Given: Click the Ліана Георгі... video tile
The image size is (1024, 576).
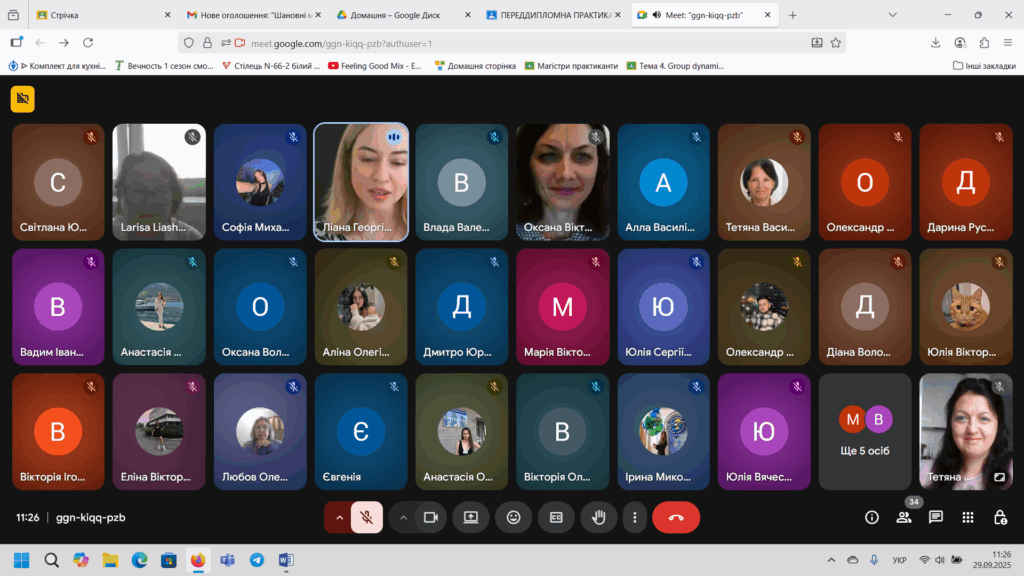Looking at the screenshot, I should click(360, 182).
